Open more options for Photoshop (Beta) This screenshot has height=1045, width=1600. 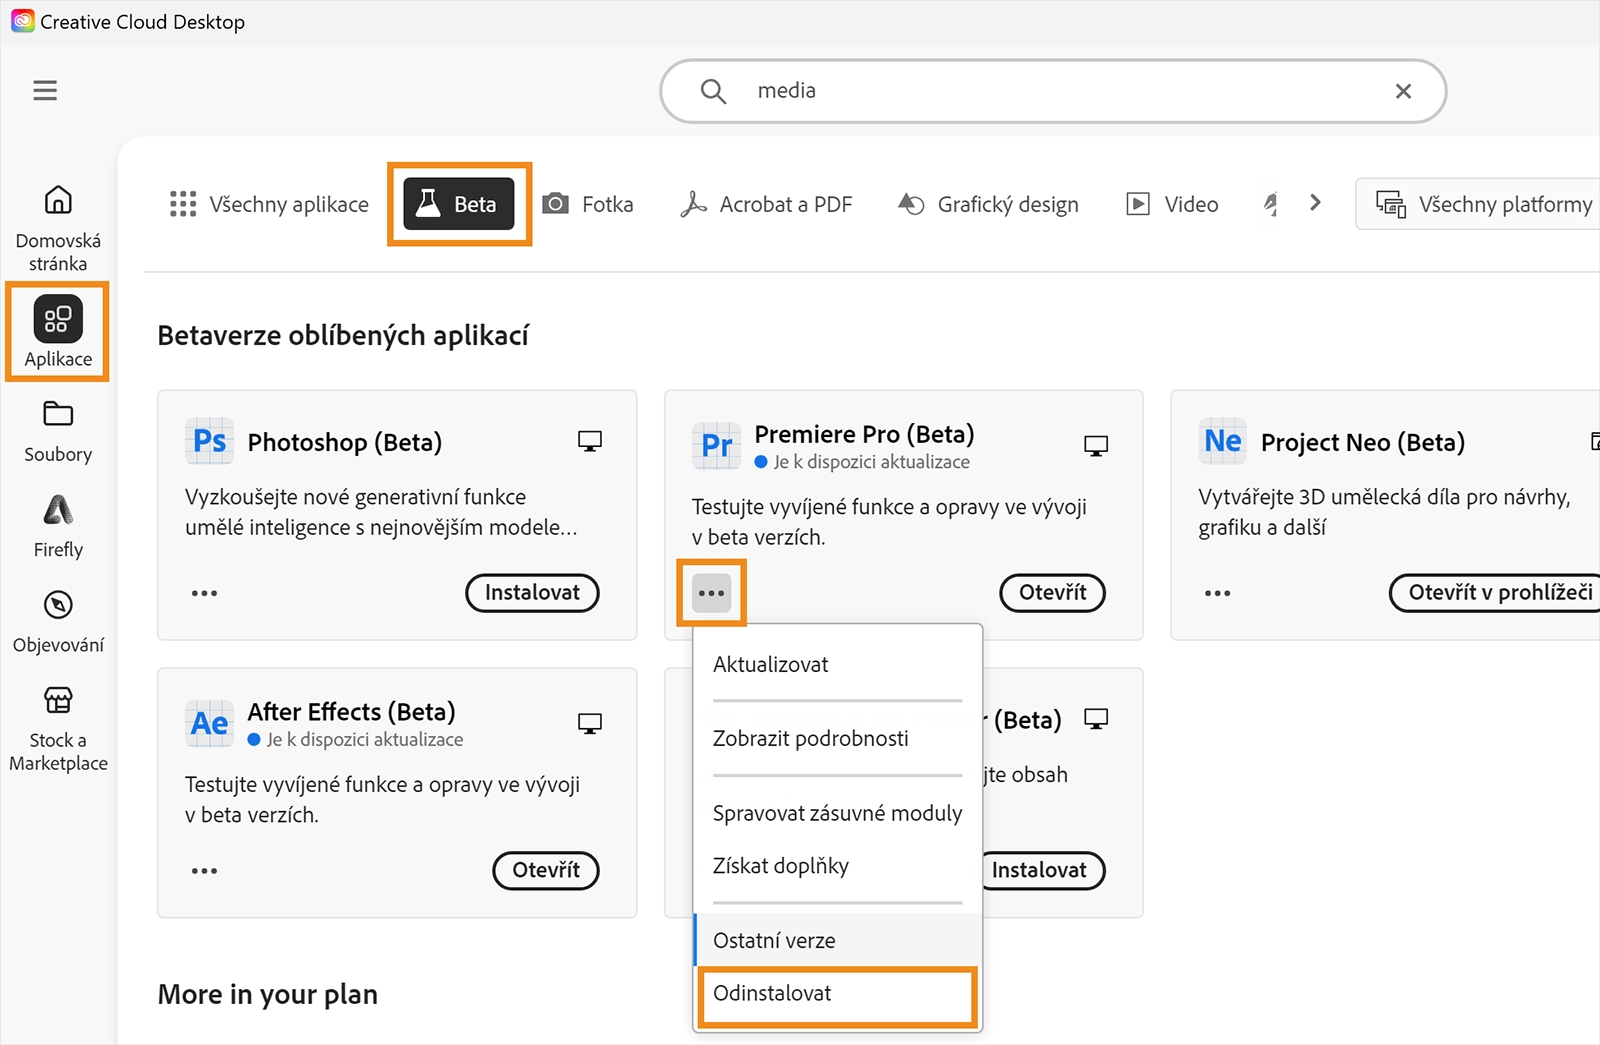204,593
